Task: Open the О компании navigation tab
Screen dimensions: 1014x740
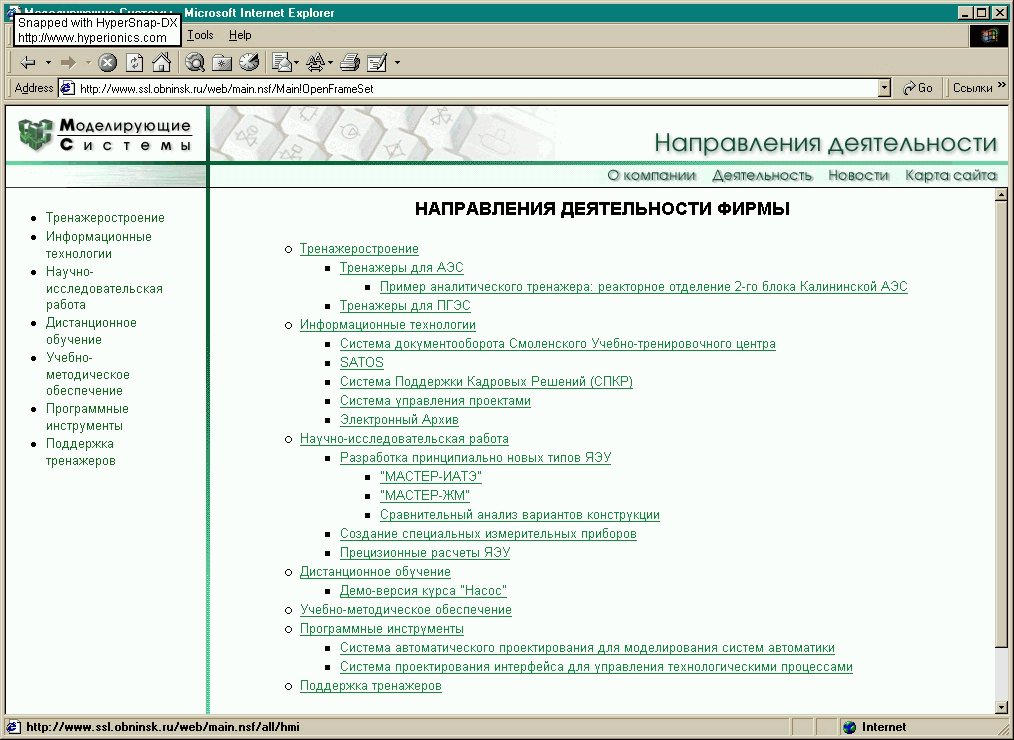Action: 651,175
